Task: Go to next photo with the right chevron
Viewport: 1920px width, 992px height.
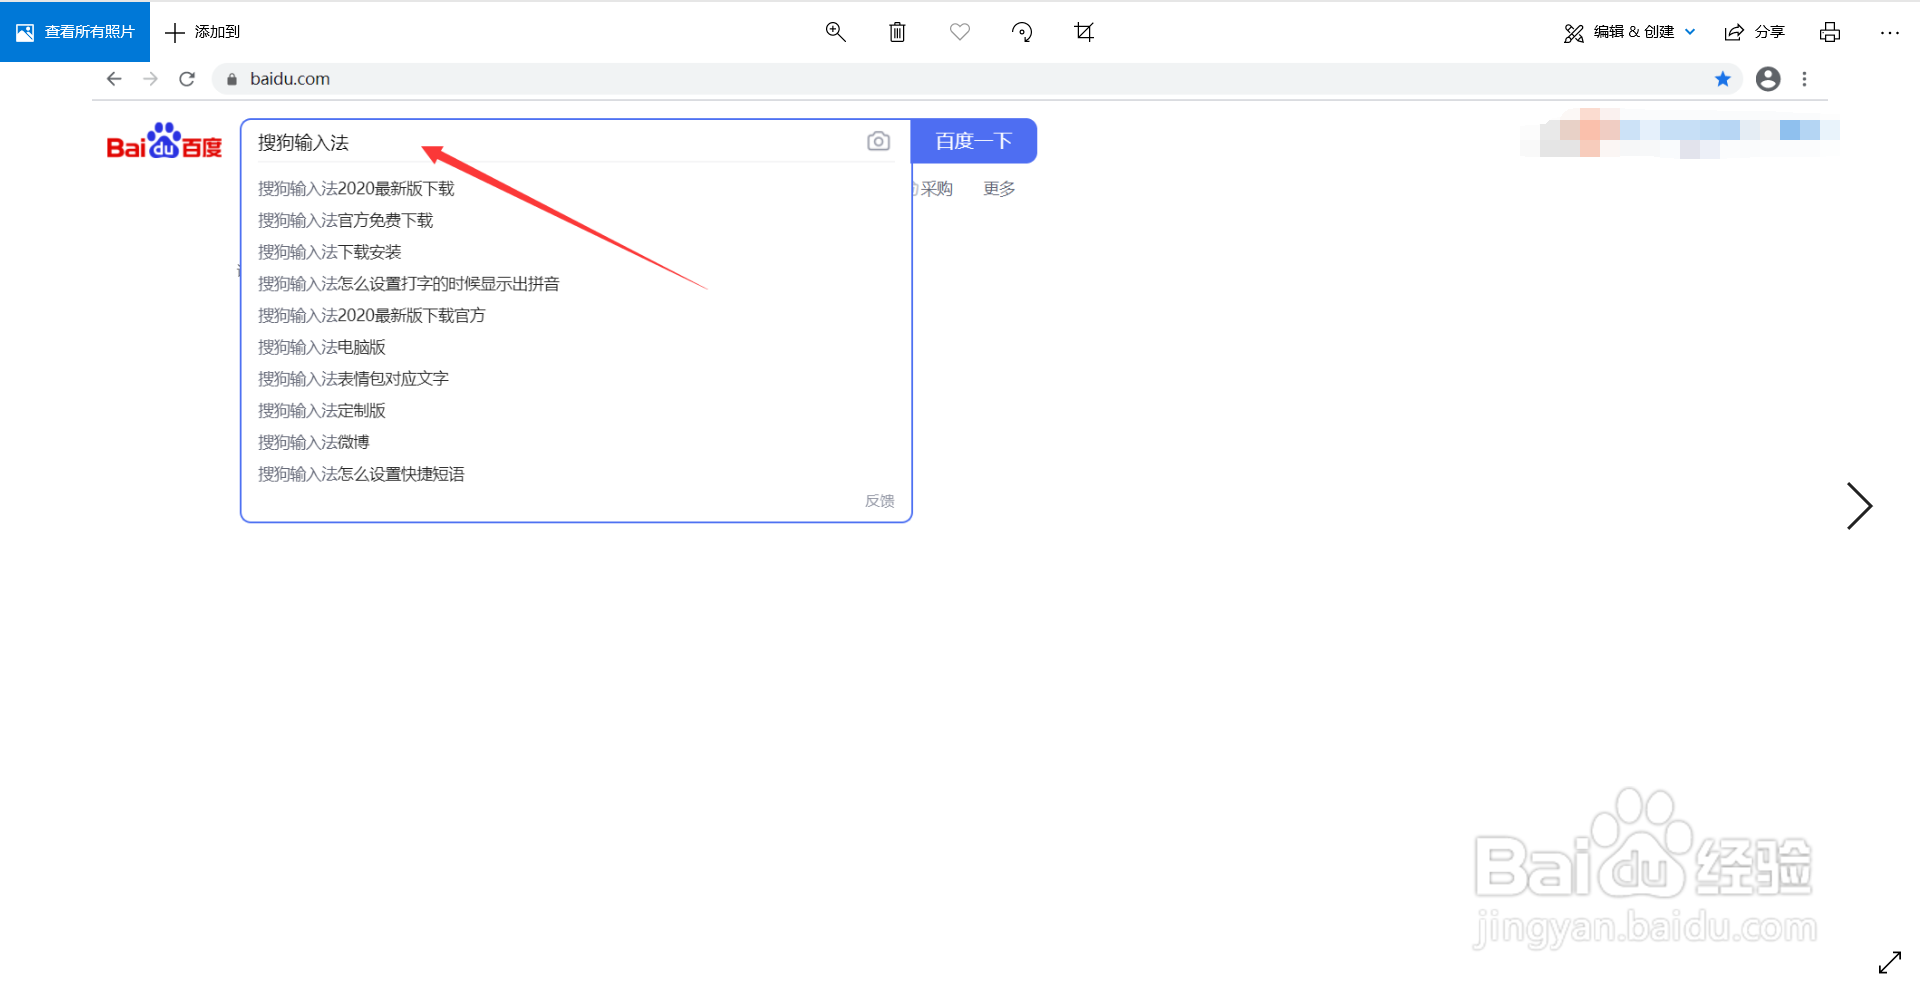Action: tap(1859, 506)
